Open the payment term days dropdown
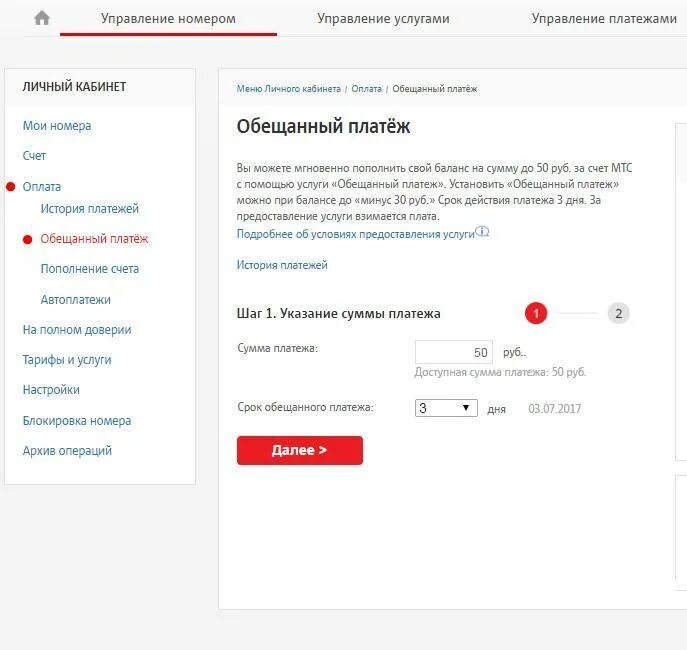 tap(446, 408)
